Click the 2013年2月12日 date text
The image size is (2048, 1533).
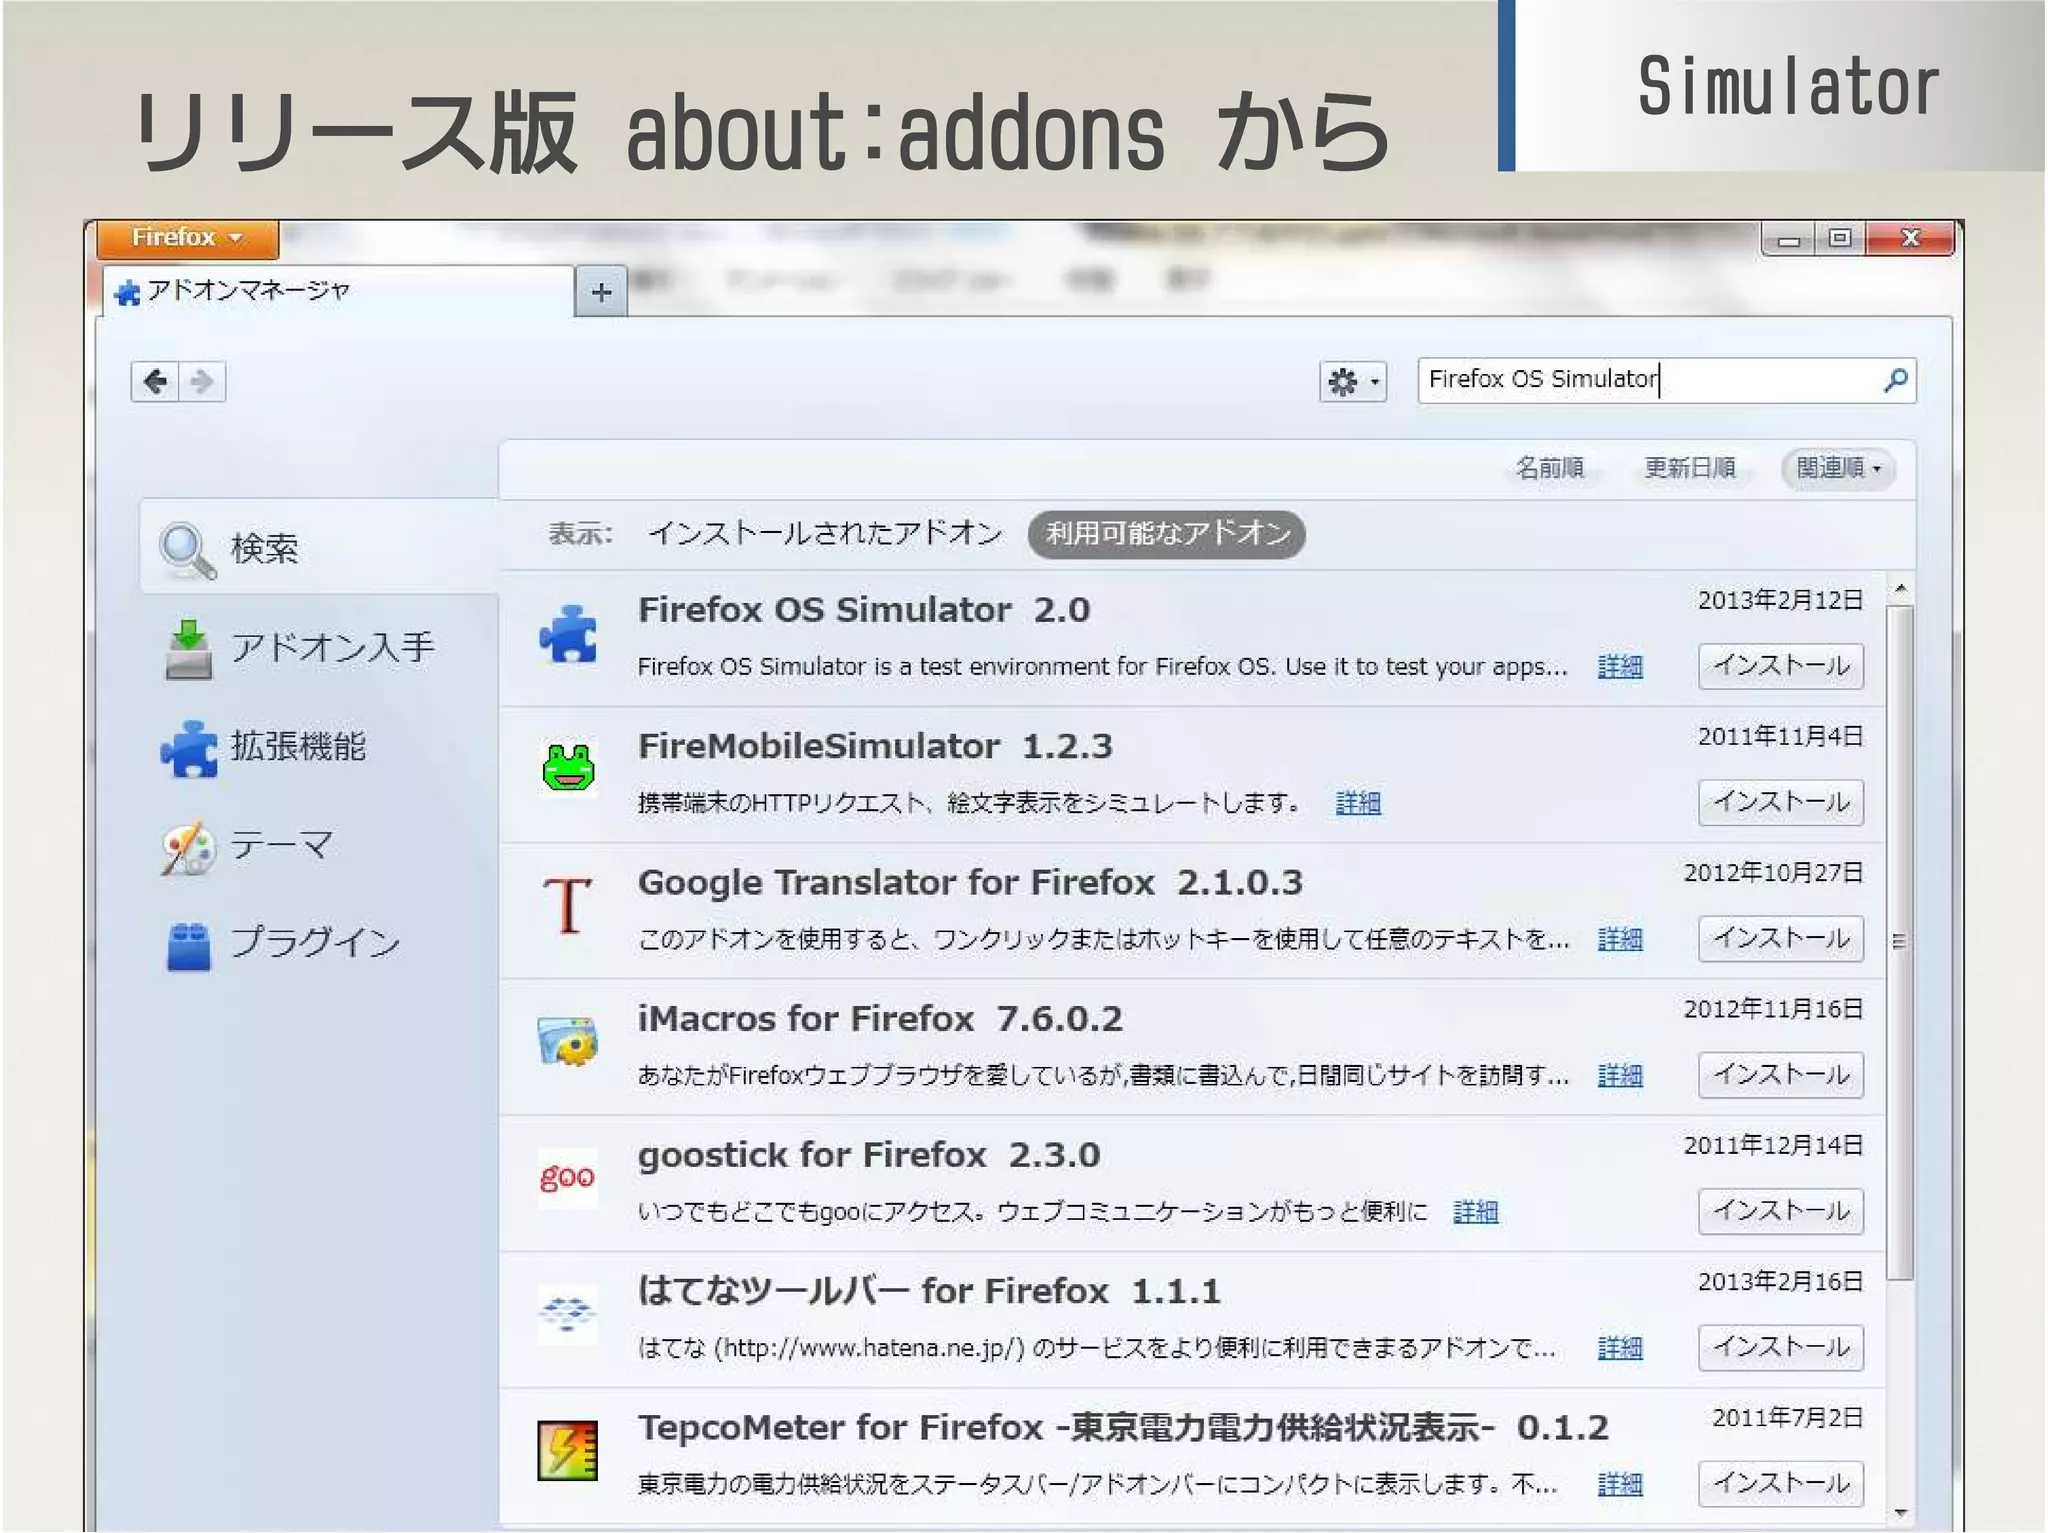pyautogui.click(x=1780, y=600)
